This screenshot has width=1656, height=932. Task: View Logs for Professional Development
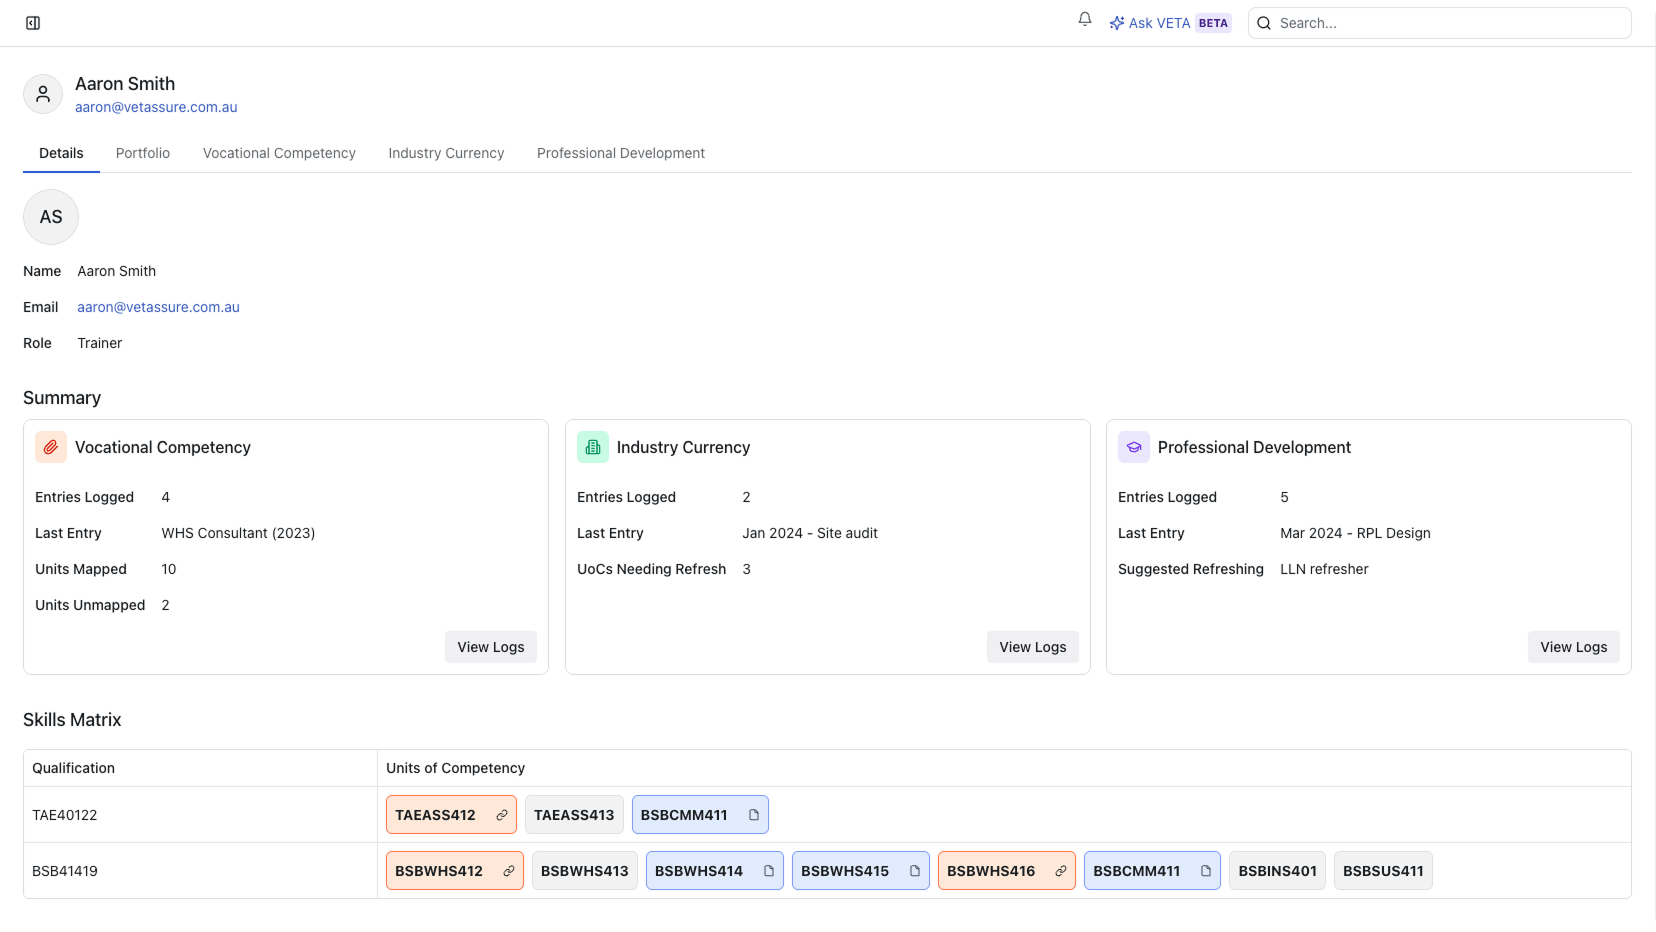click(1573, 647)
